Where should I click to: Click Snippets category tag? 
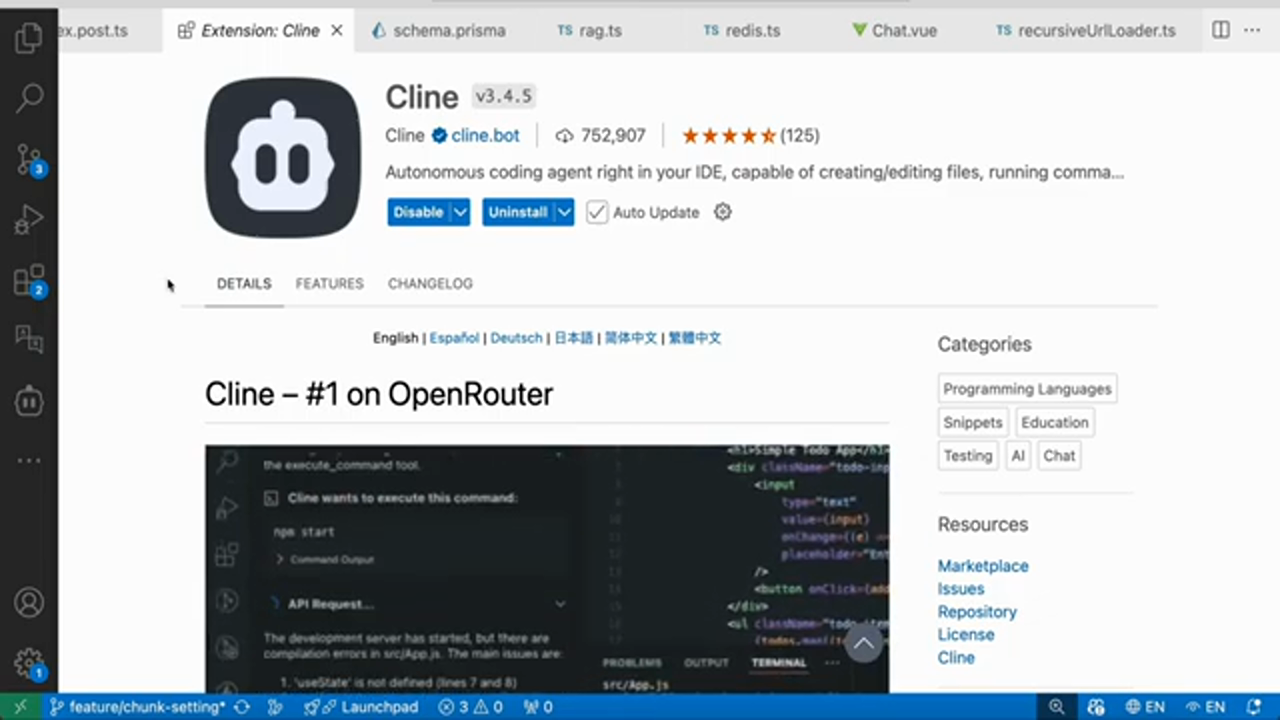(x=972, y=423)
